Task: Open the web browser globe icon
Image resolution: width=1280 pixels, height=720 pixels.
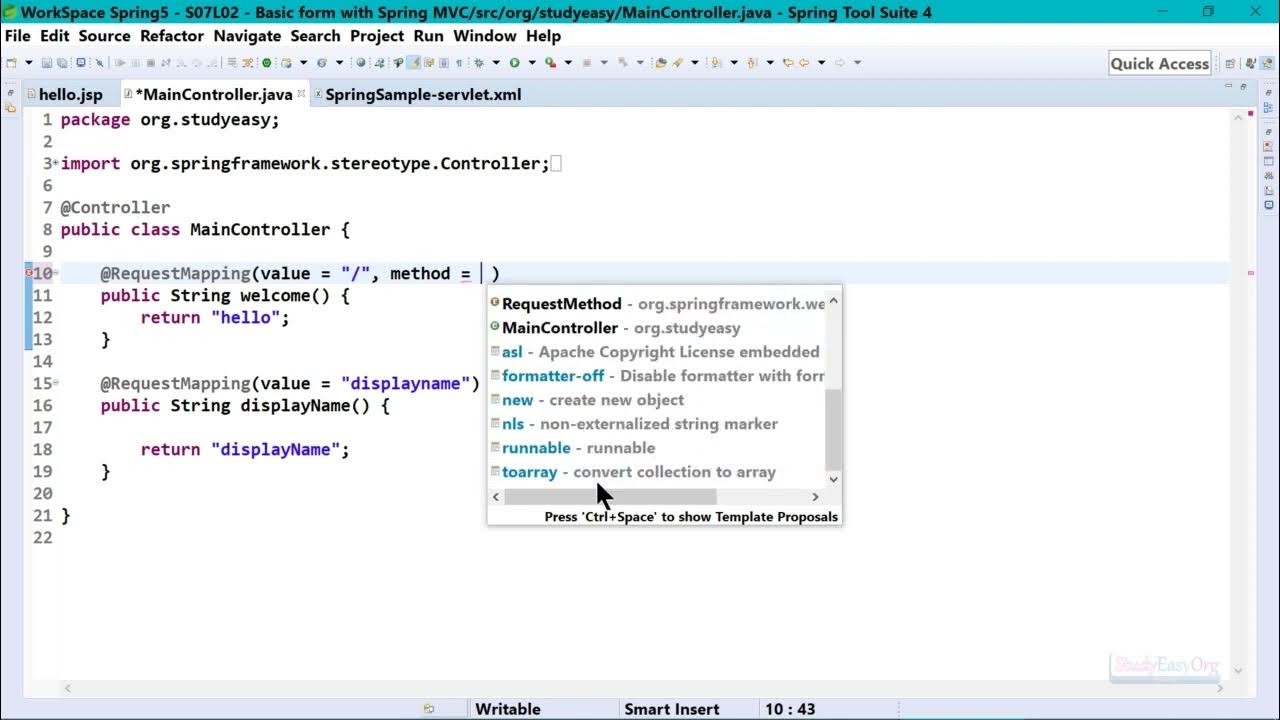Action: click(361, 63)
